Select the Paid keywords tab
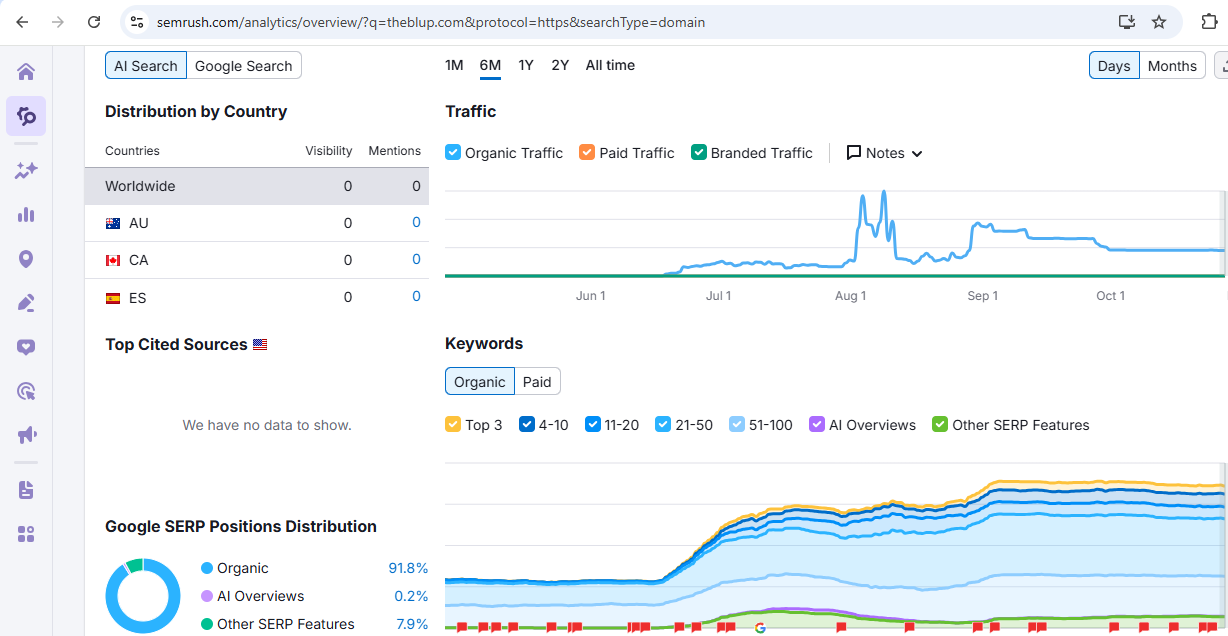The image size is (1228, 636). [537, 382]
